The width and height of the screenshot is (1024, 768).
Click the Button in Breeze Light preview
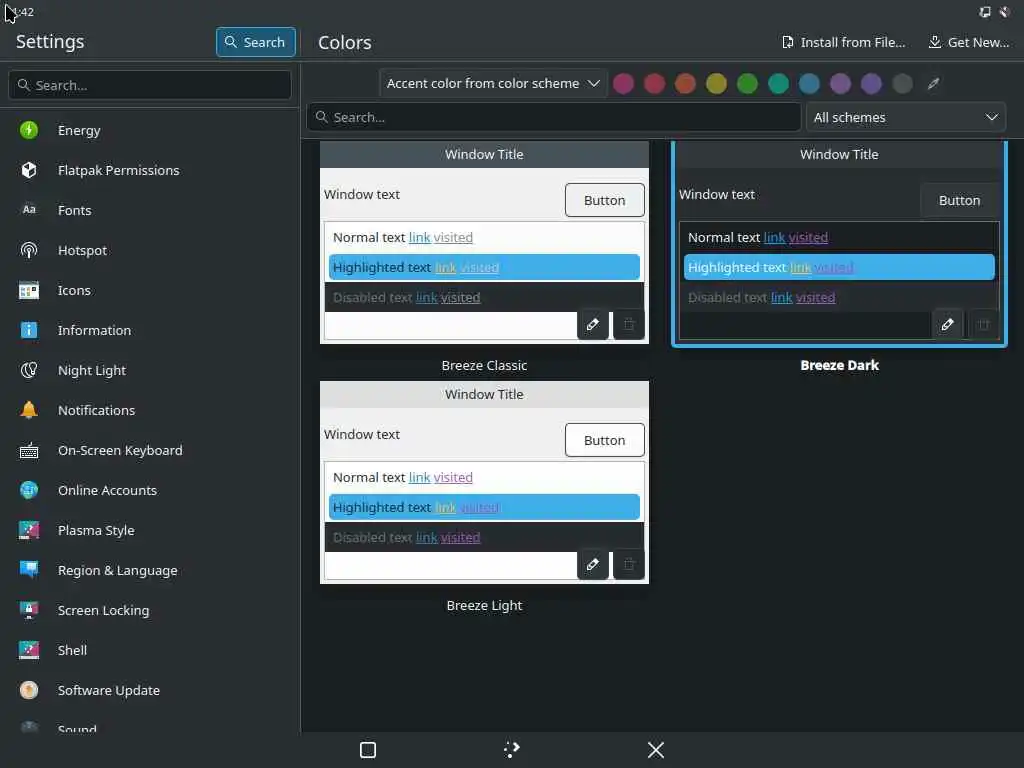pos(605,440)
